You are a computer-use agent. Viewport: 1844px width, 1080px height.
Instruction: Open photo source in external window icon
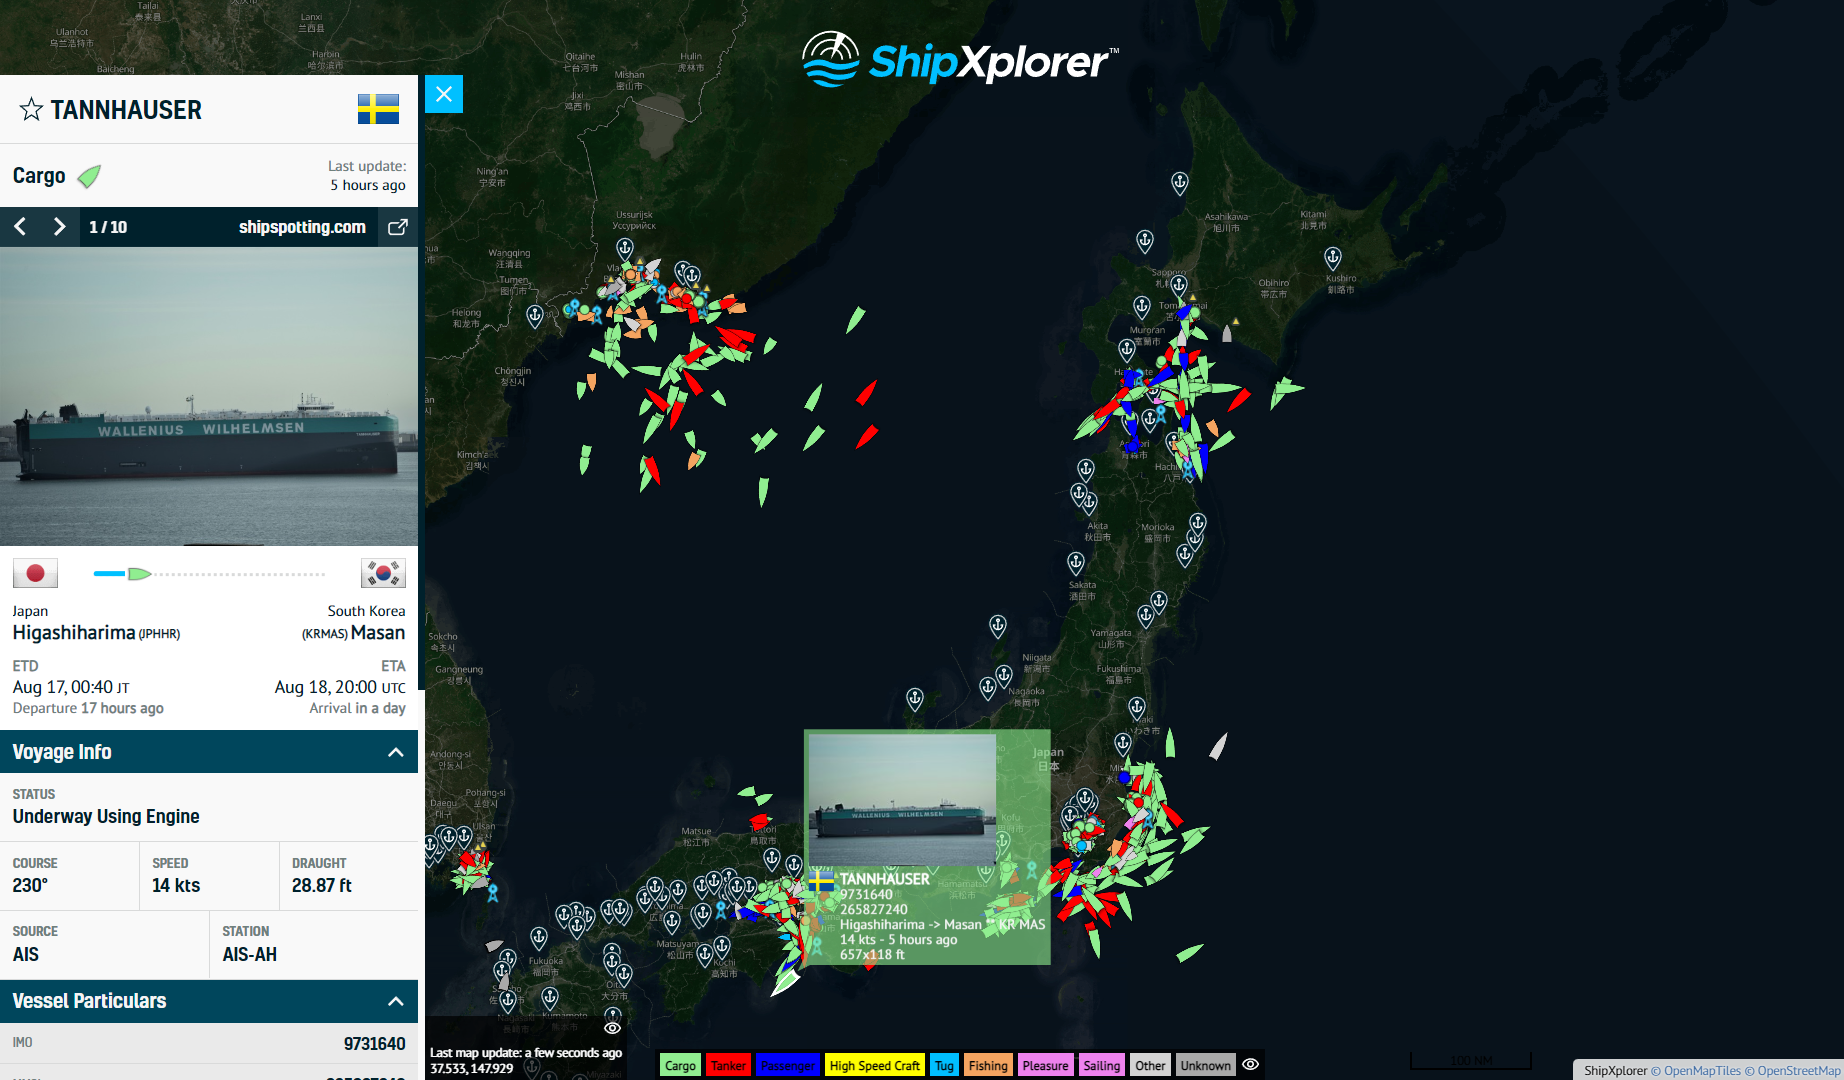point(397,227)
